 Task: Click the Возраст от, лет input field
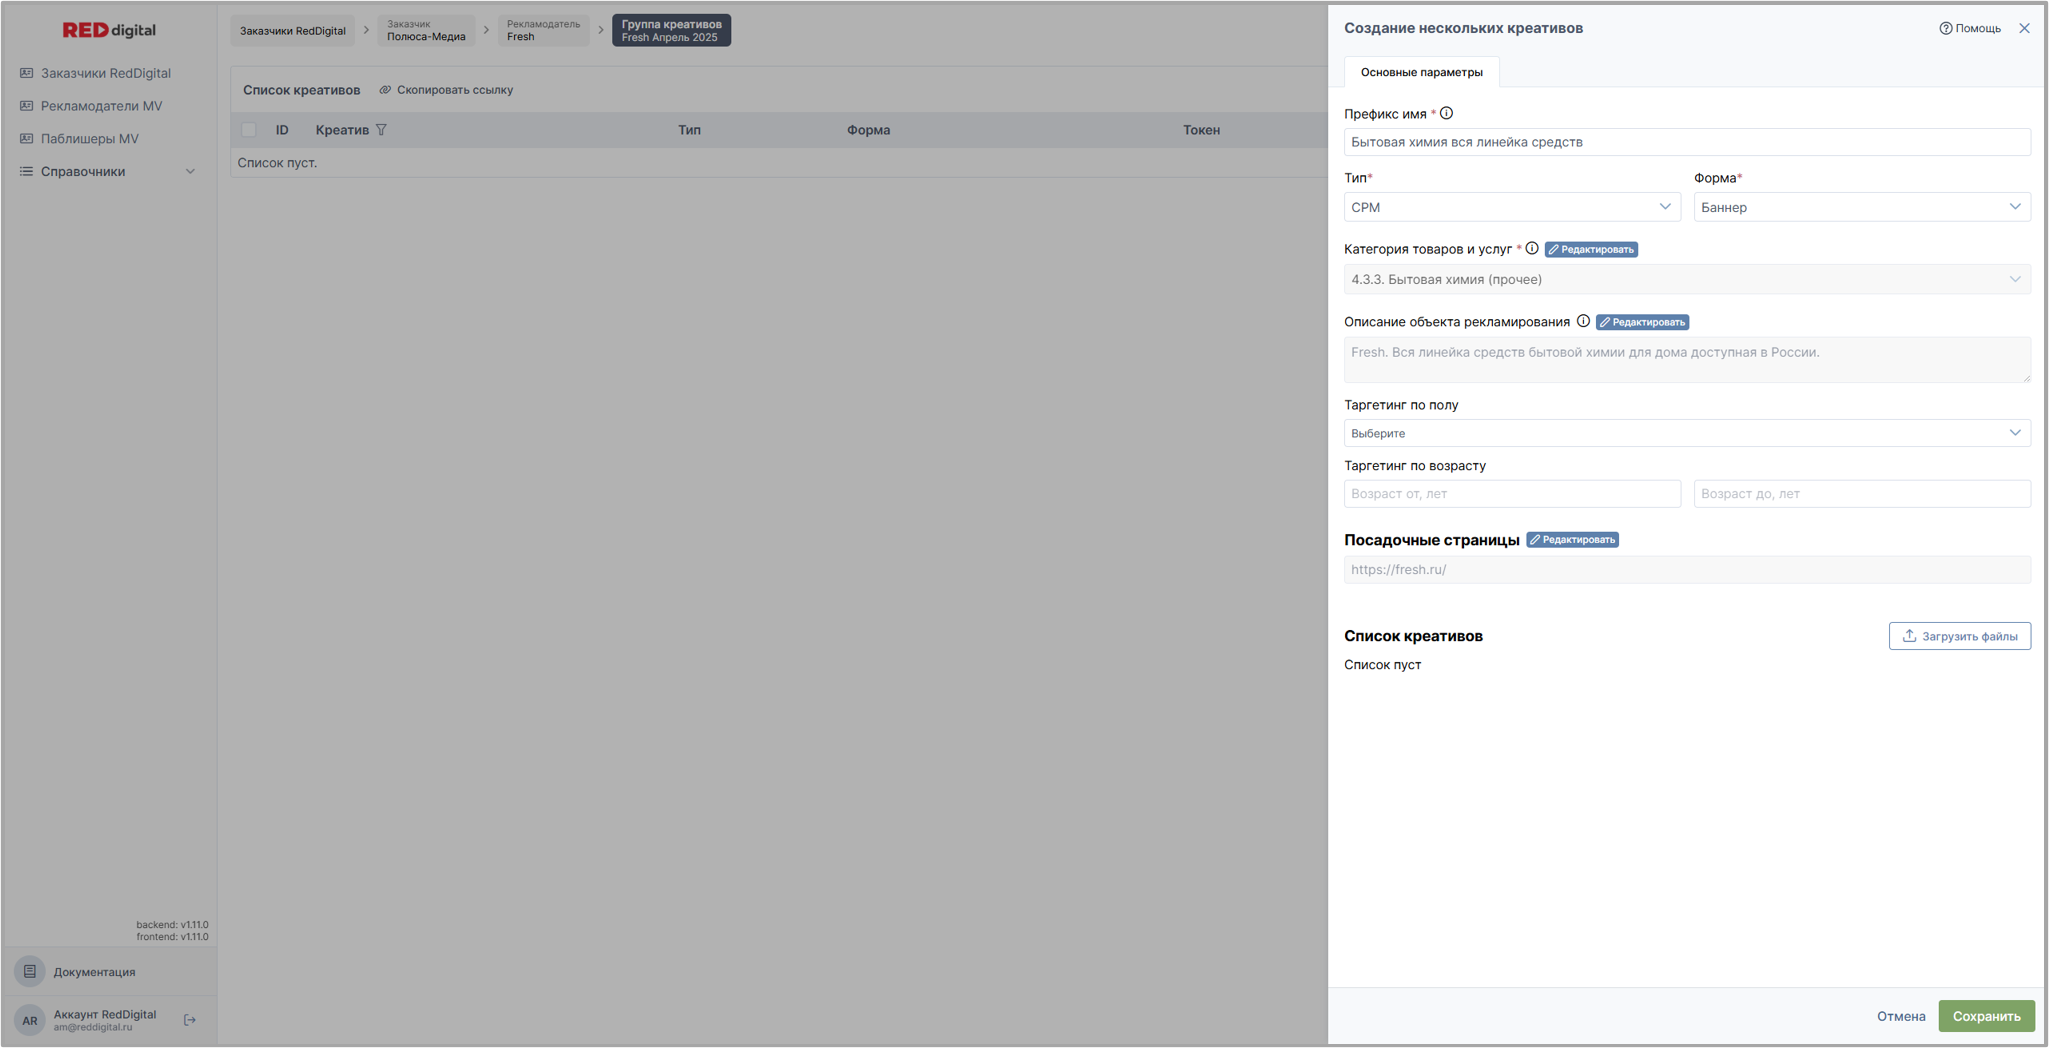point(1511,494)
